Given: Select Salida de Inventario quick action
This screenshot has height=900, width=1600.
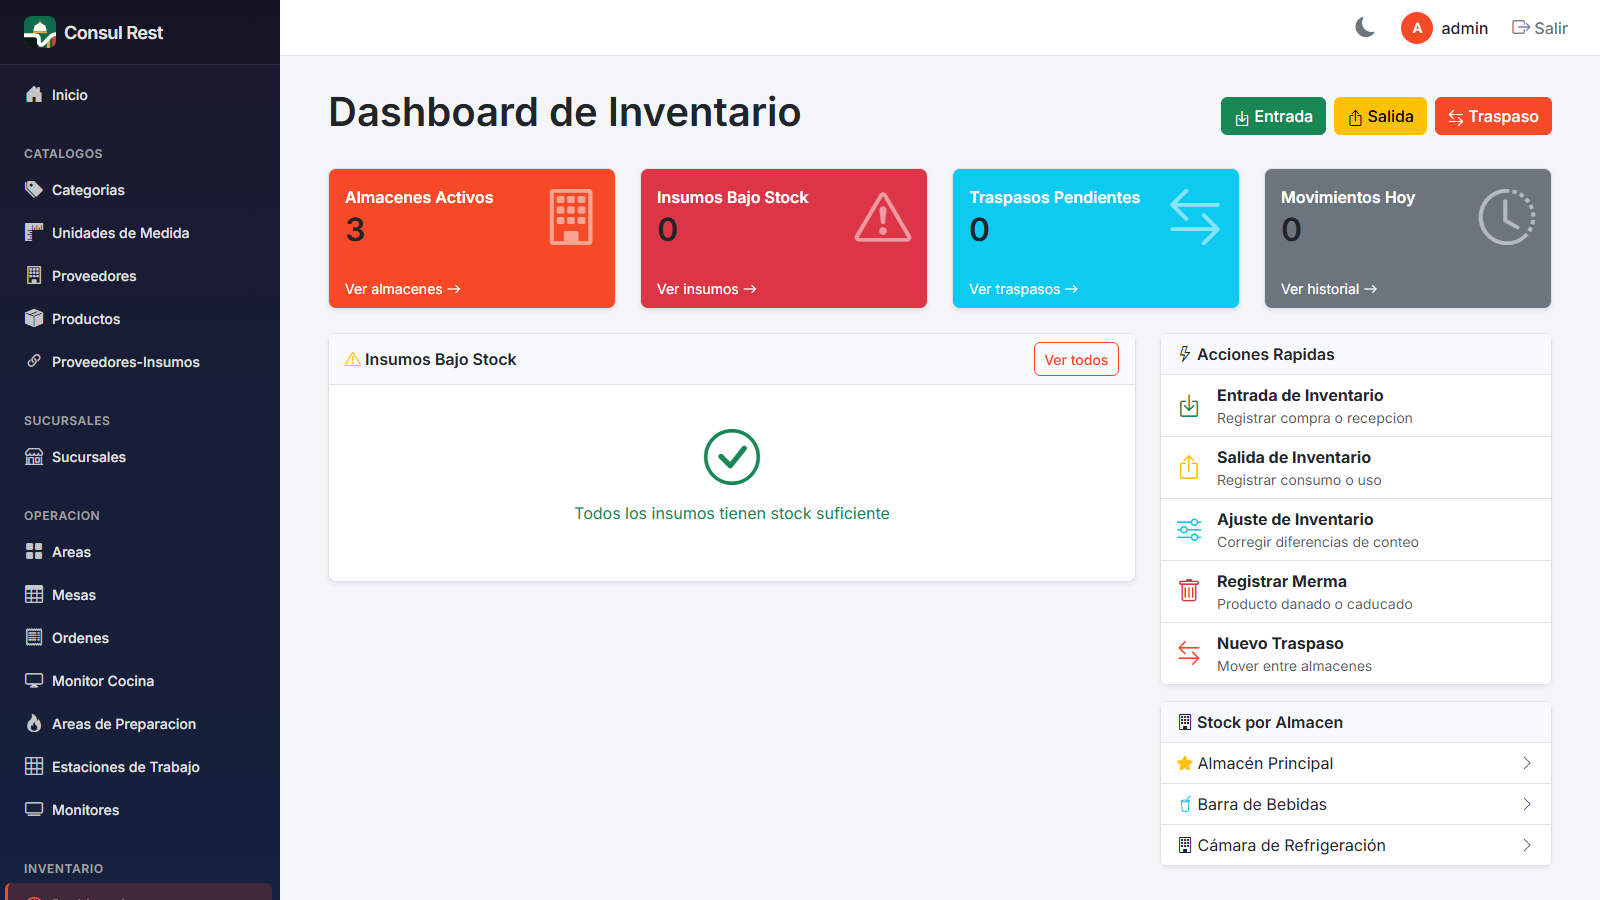Looking at the screenshot, I should click(x=1356, y=468).
